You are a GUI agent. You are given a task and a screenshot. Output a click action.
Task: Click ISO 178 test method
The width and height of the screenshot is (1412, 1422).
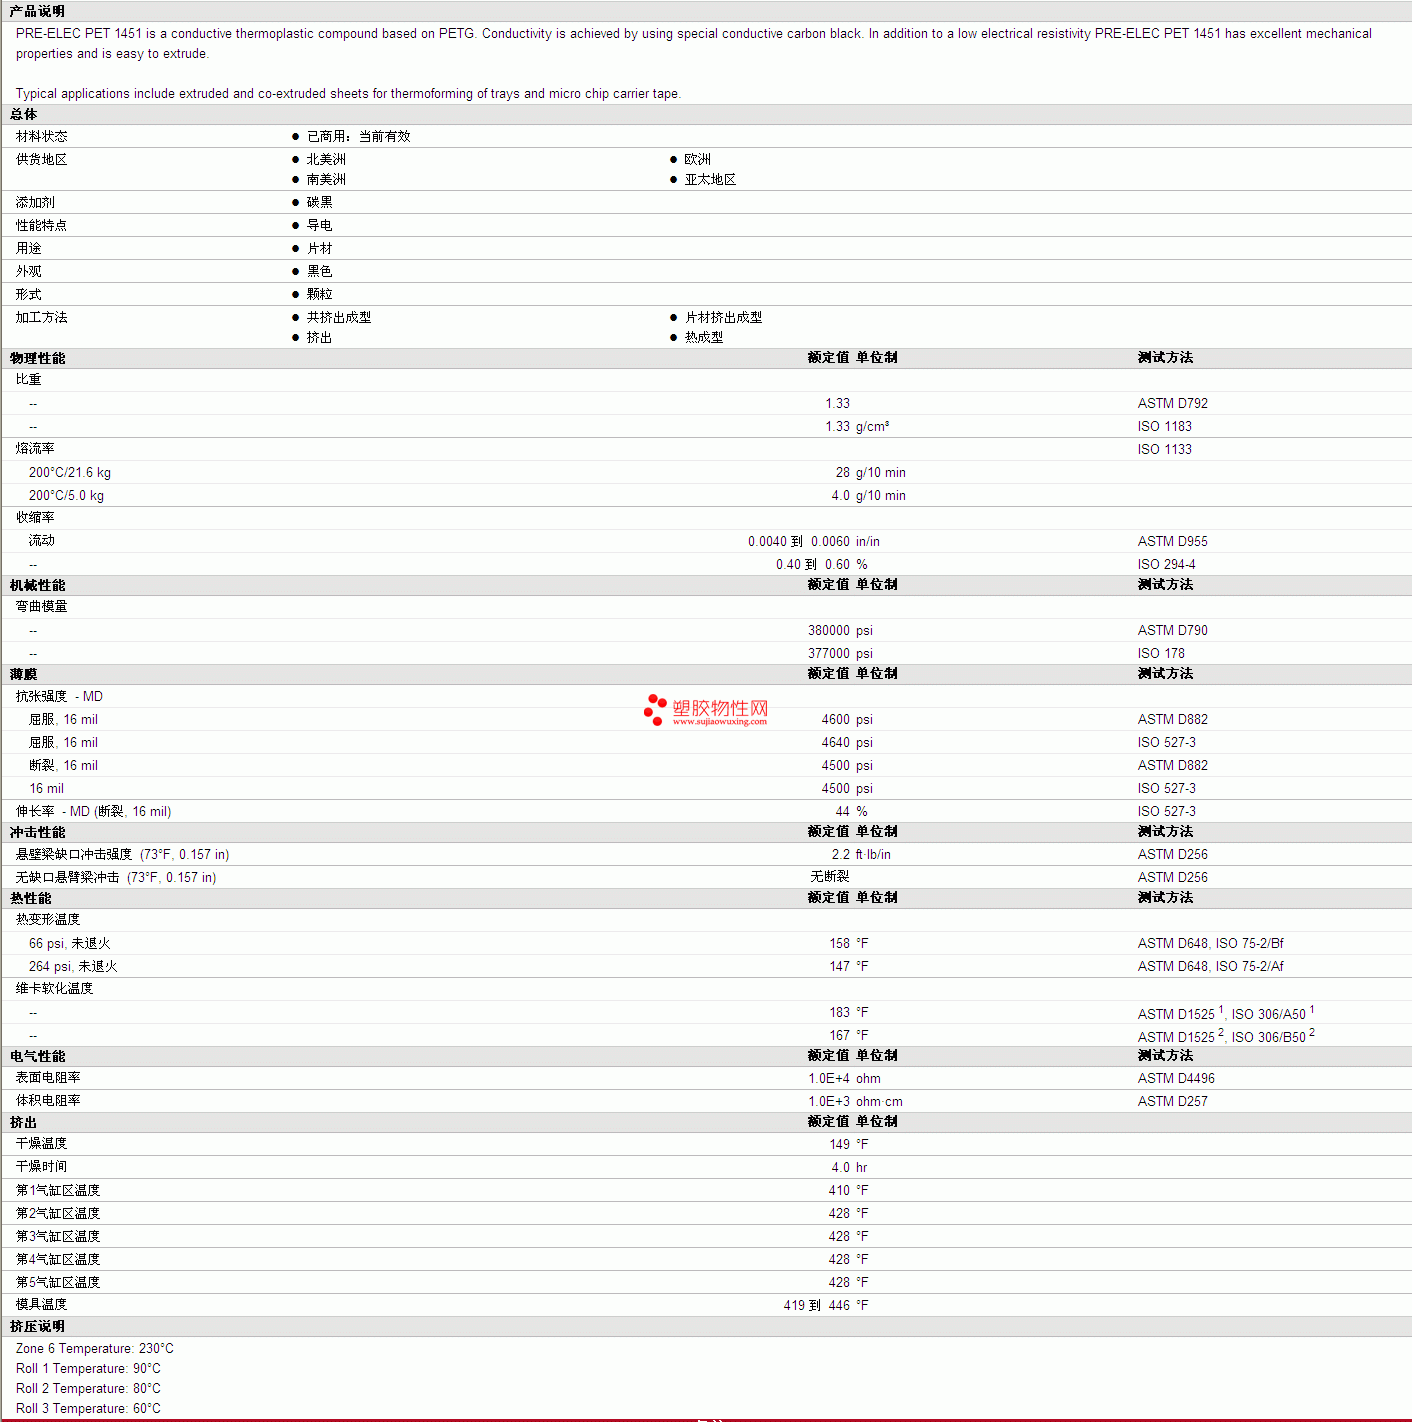pos(1161,653)
